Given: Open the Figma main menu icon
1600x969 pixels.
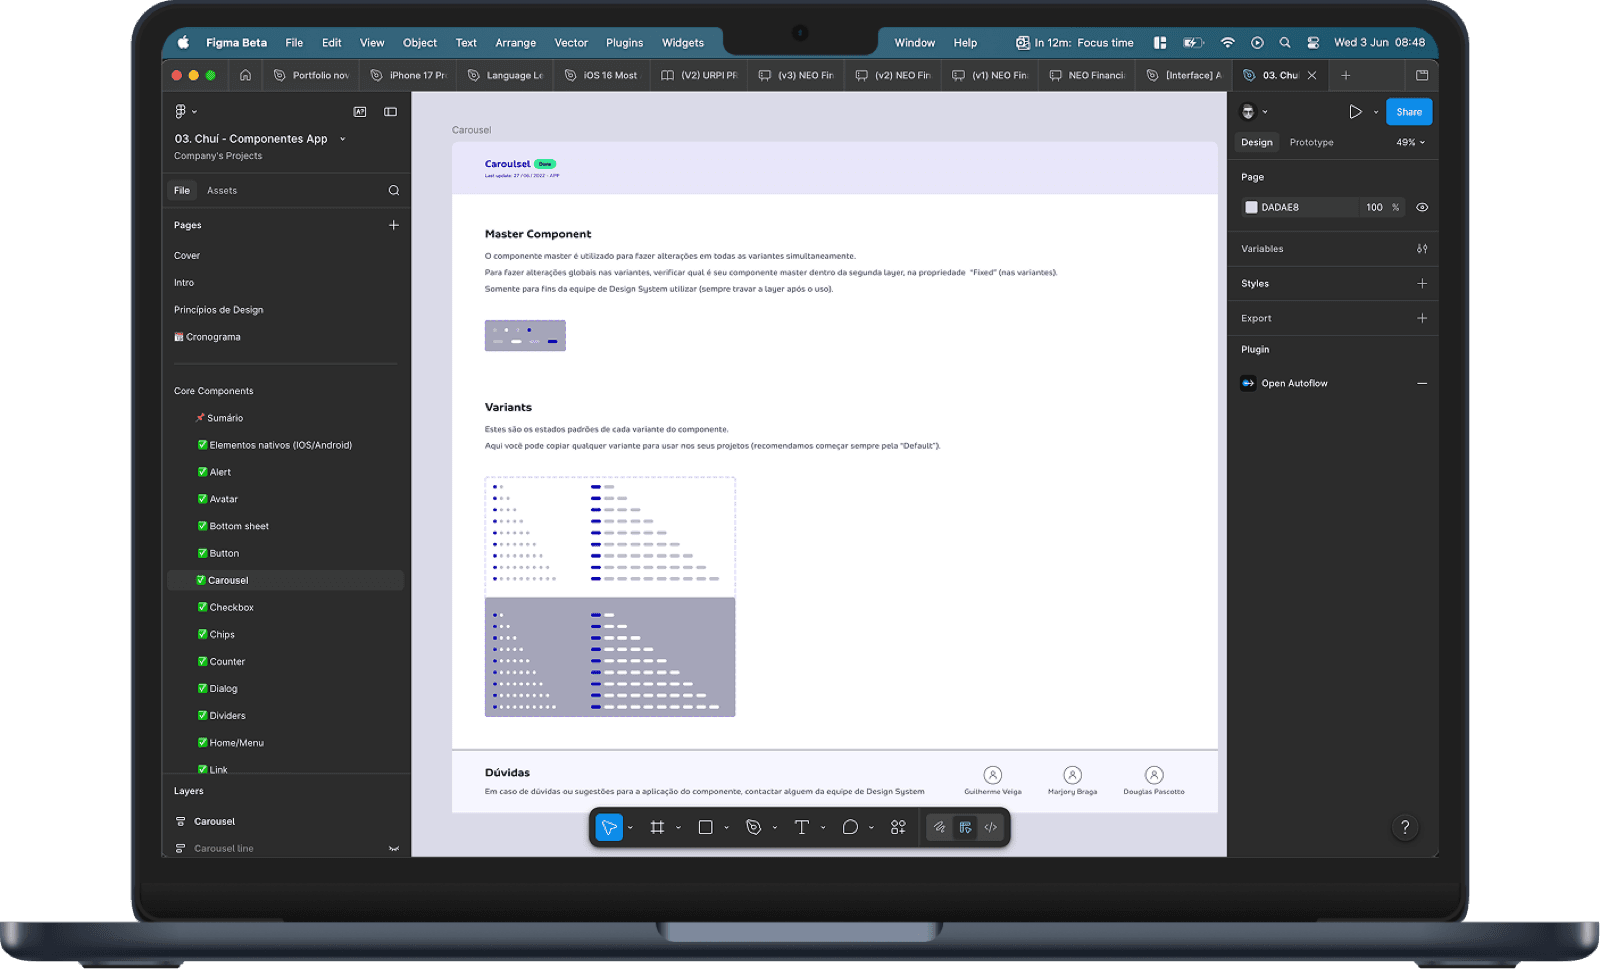Looking at the screenshot, I should (x=181, y=111).
